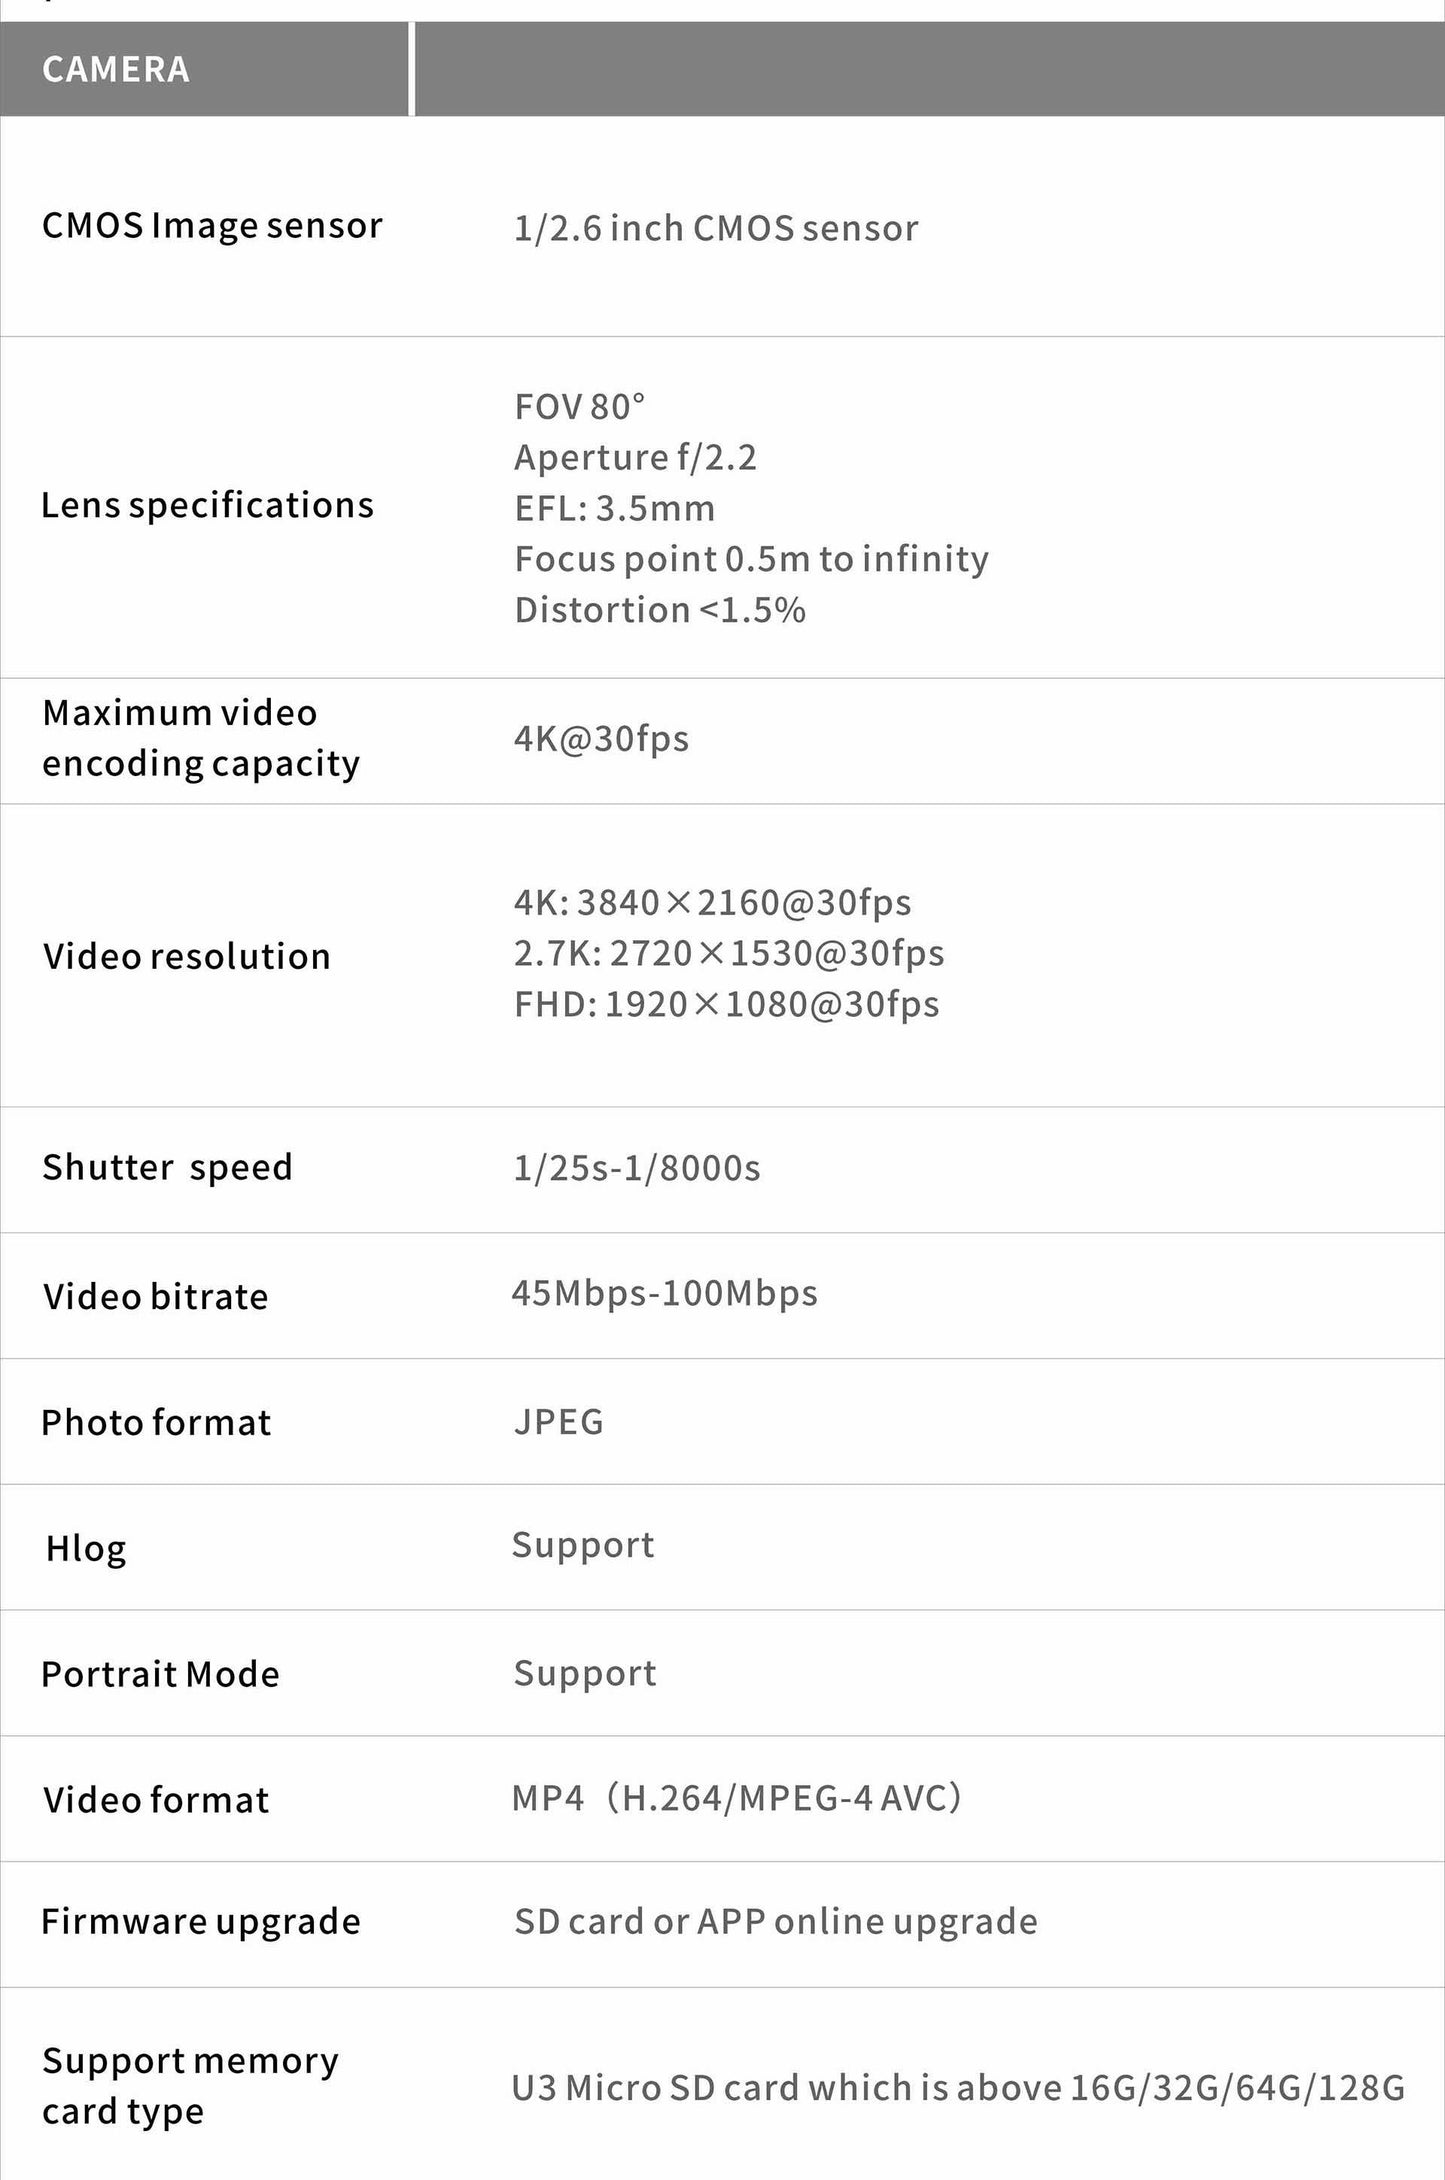
Task: Click the Maximum video encoding capacity label
Action: click(x=200, y=738)
